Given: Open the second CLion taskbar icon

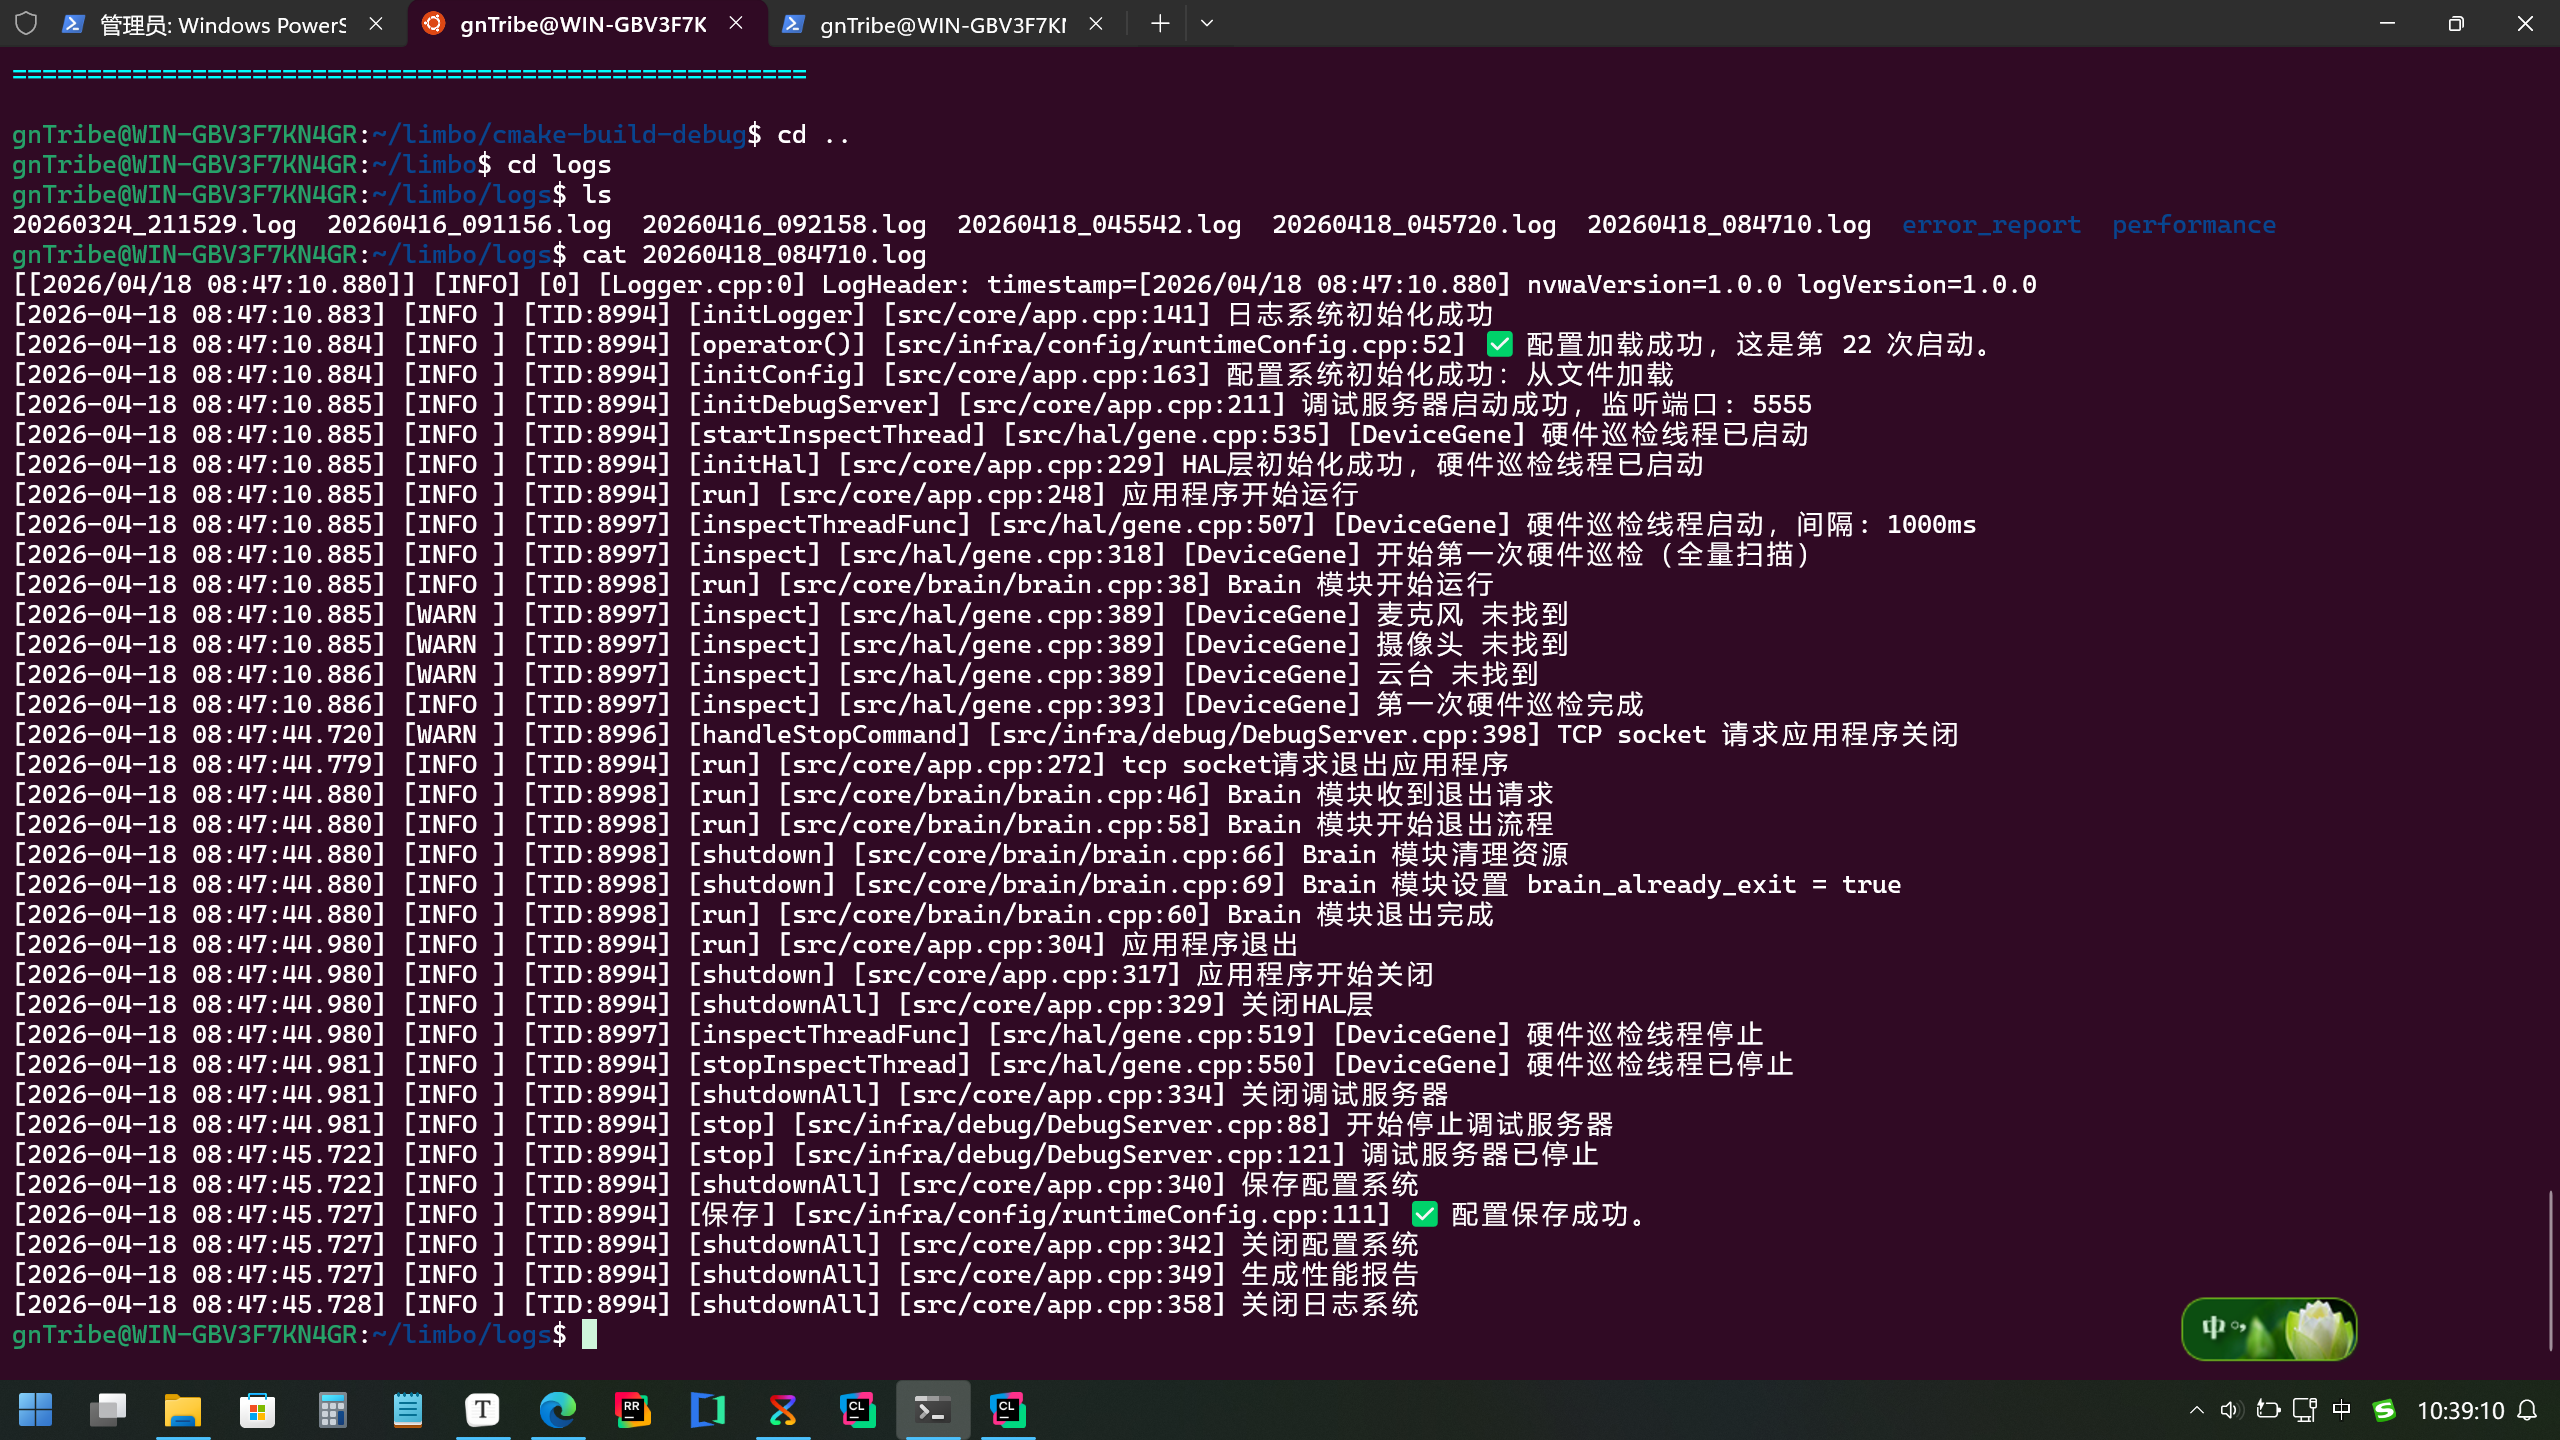Looking at the screenshot, I should coord(1007,1410).
